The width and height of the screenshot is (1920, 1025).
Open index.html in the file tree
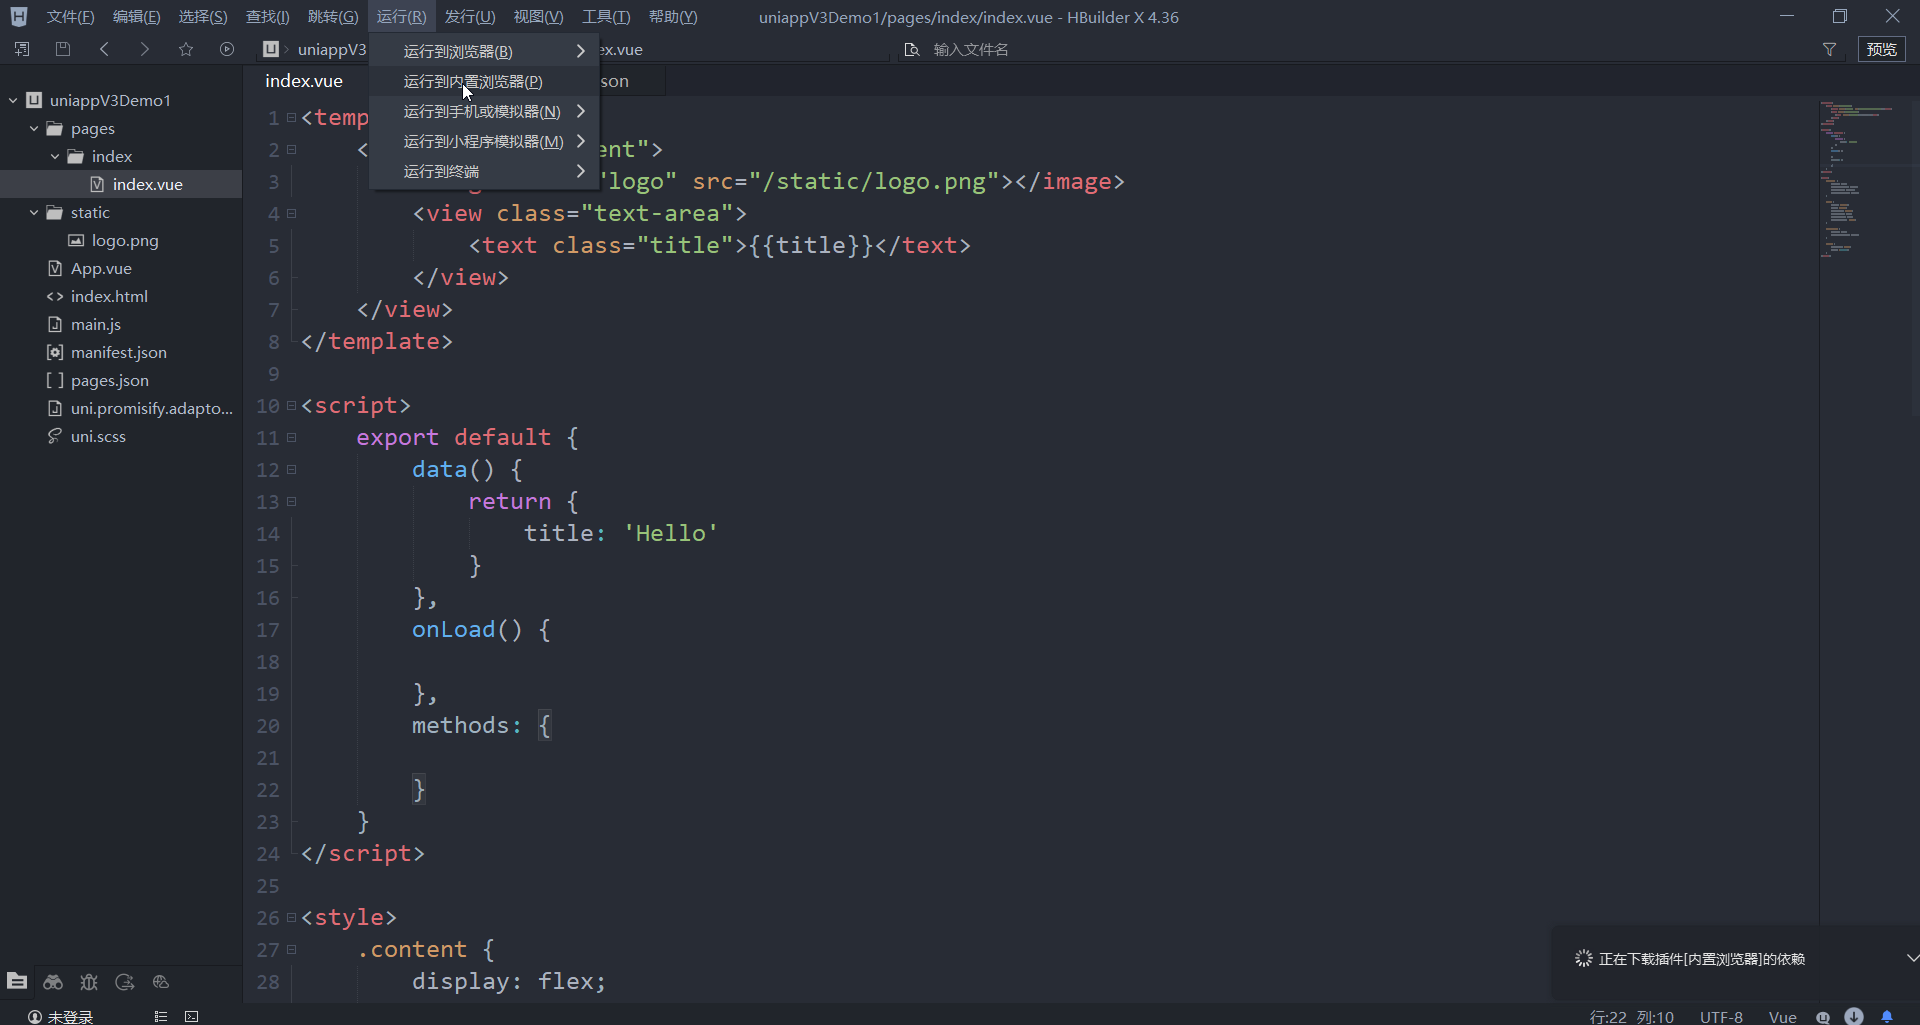pos(109,296)
